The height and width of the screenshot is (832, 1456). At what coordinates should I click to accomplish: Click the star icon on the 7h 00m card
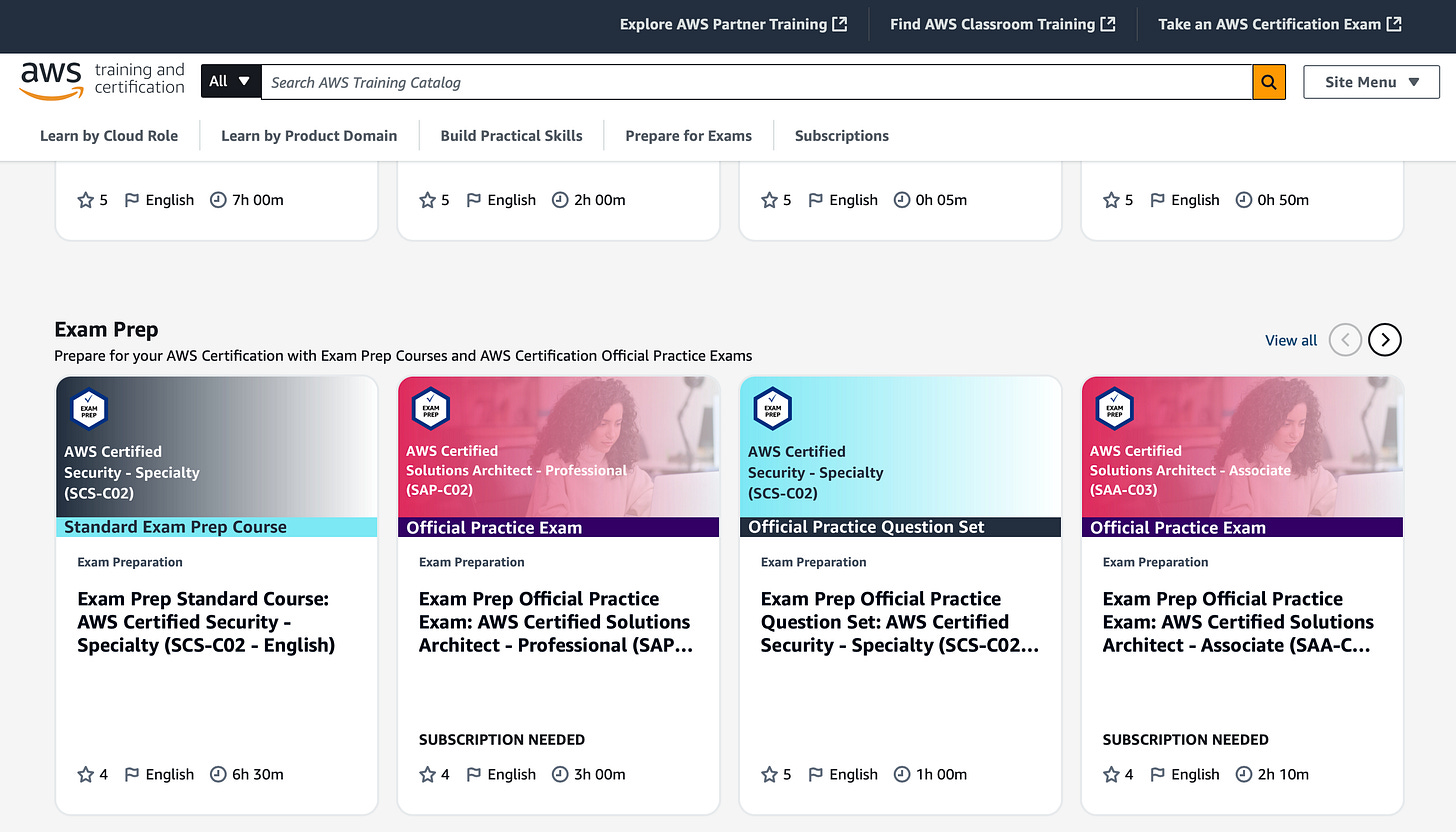(85, 200)
